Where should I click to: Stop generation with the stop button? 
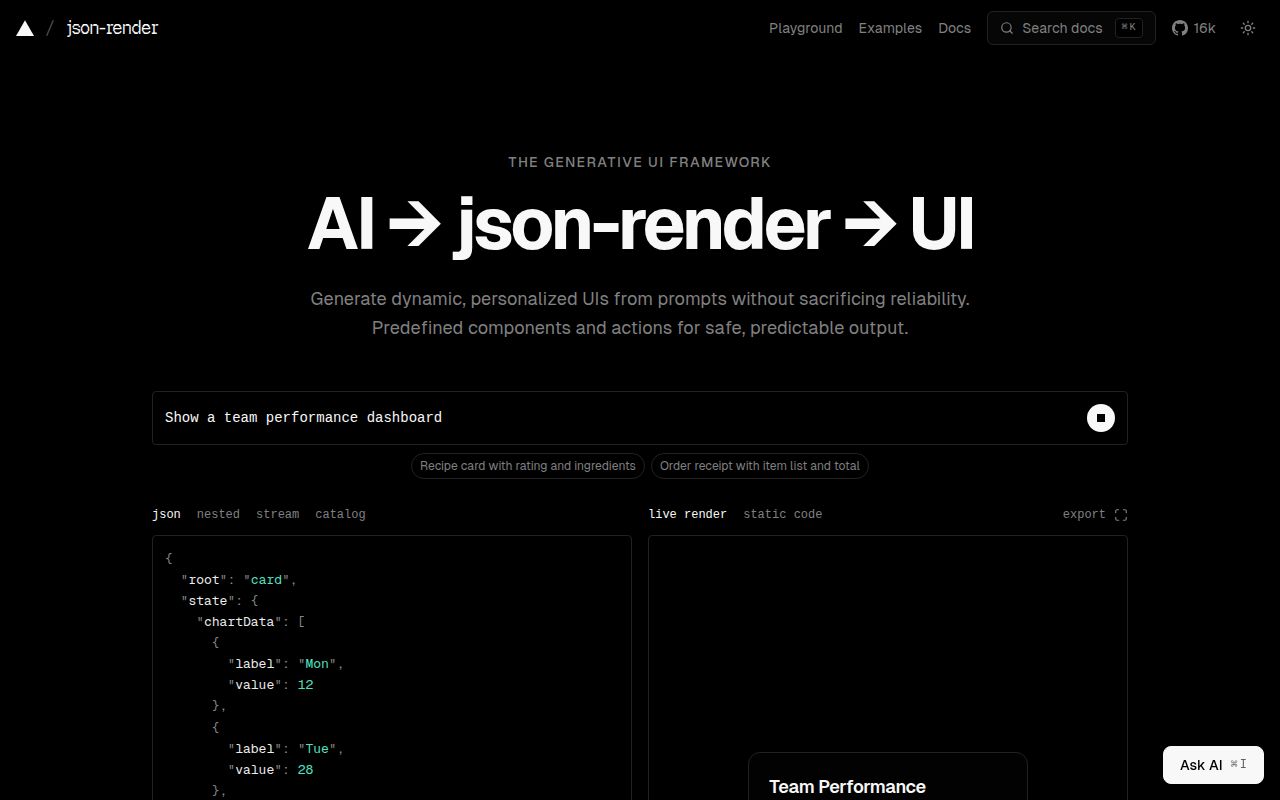point(1100,418)
